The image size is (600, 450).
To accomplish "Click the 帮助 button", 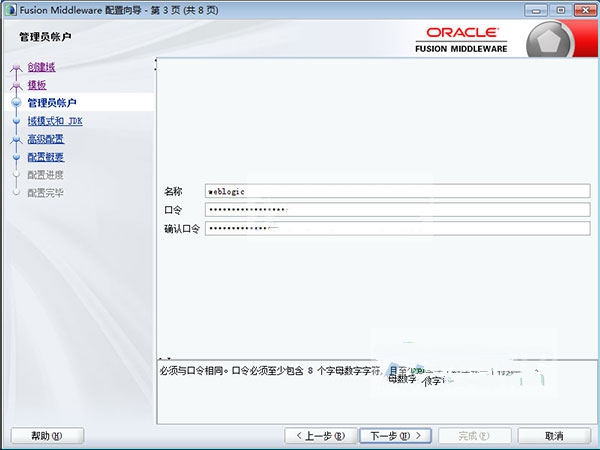I will pyautogui.click(x=47, y=435).
